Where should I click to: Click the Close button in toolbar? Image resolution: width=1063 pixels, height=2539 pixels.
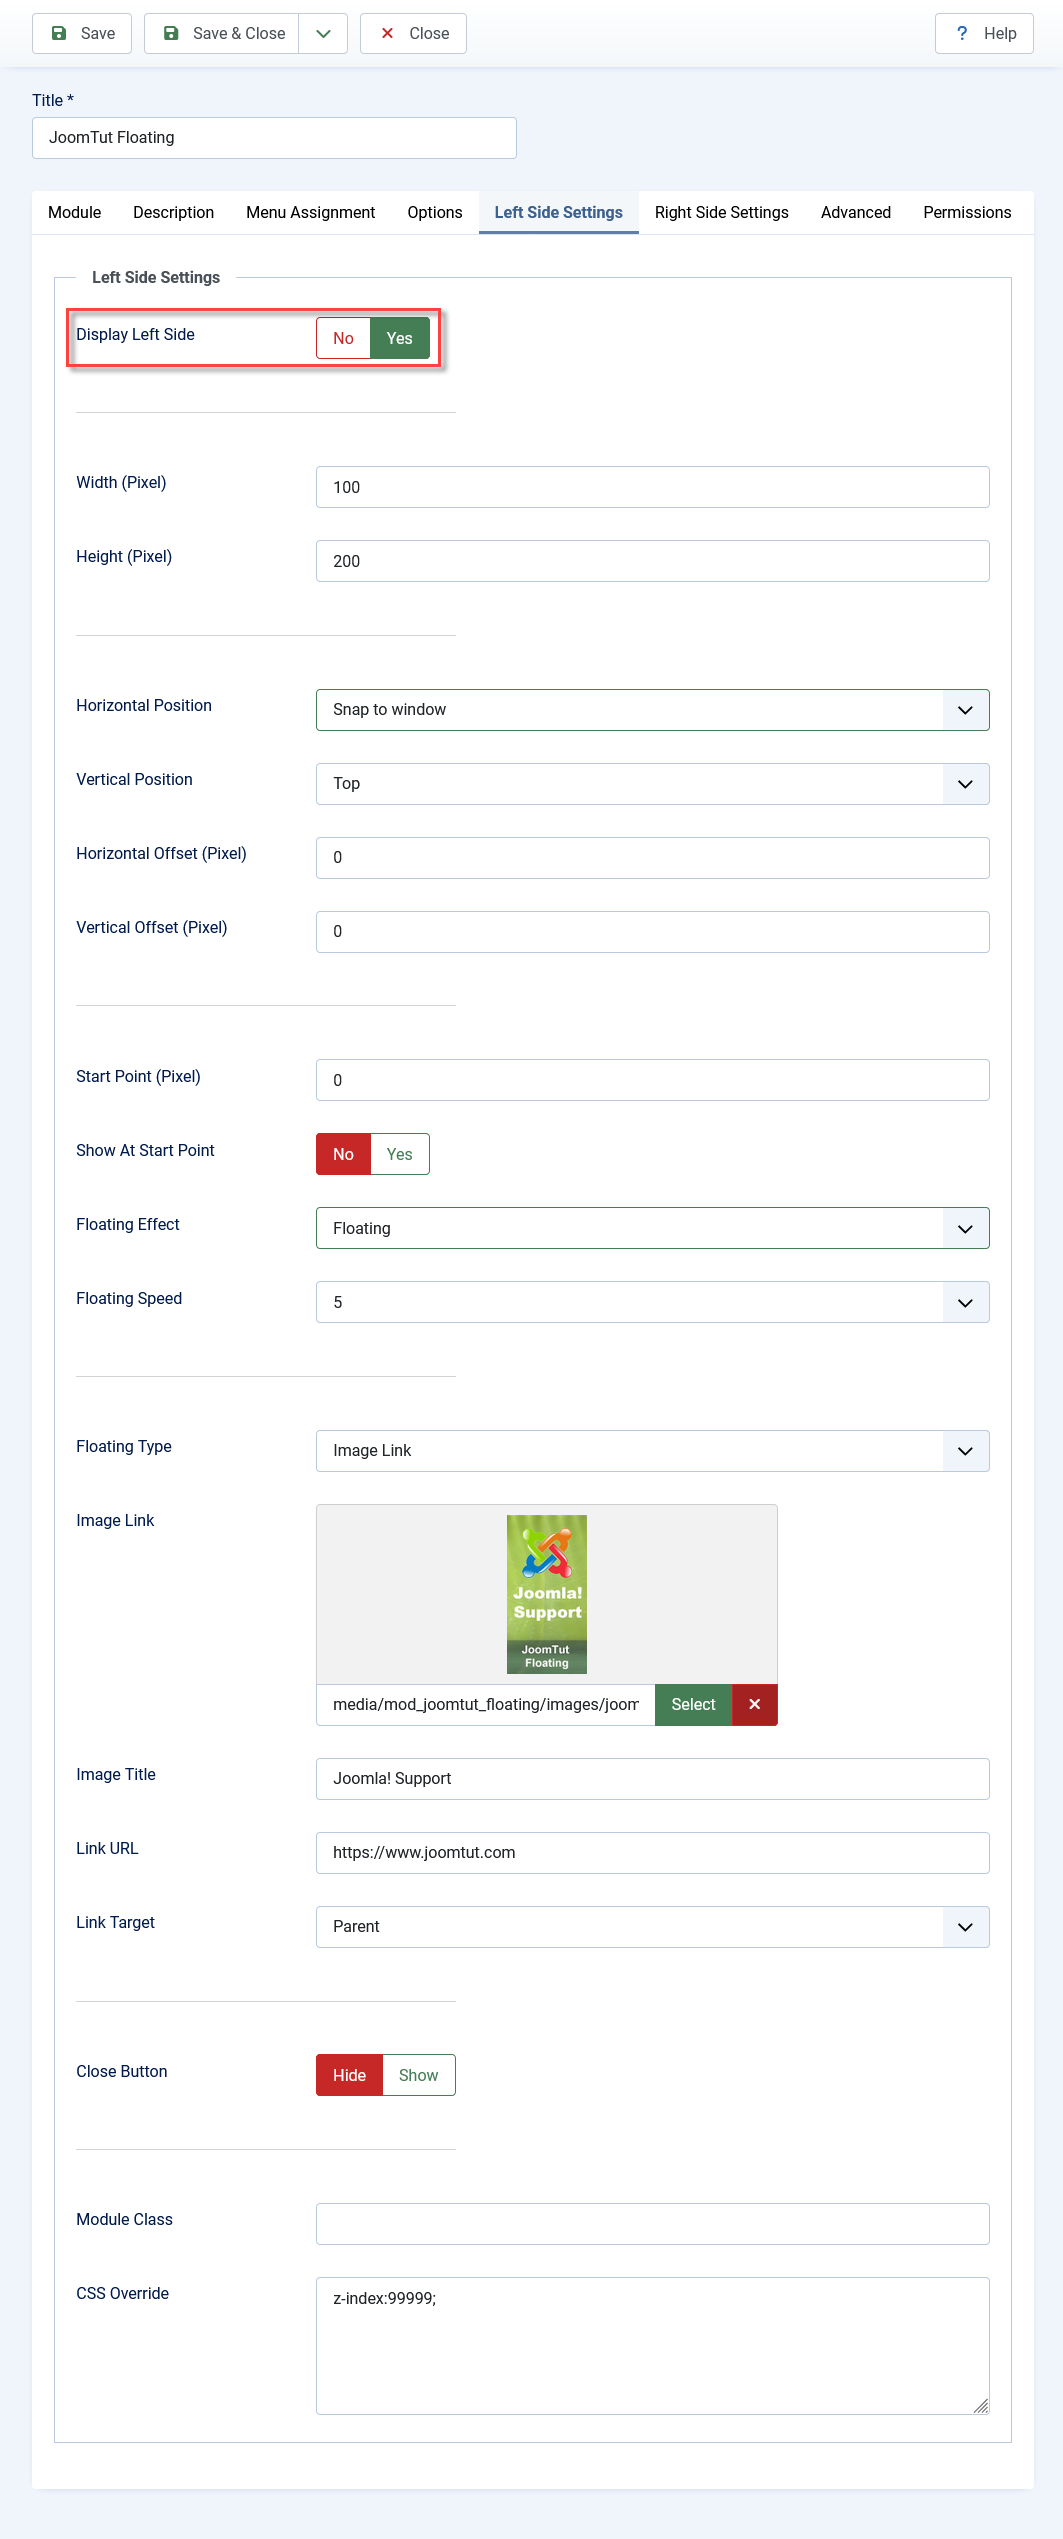(x=413, y=33)
